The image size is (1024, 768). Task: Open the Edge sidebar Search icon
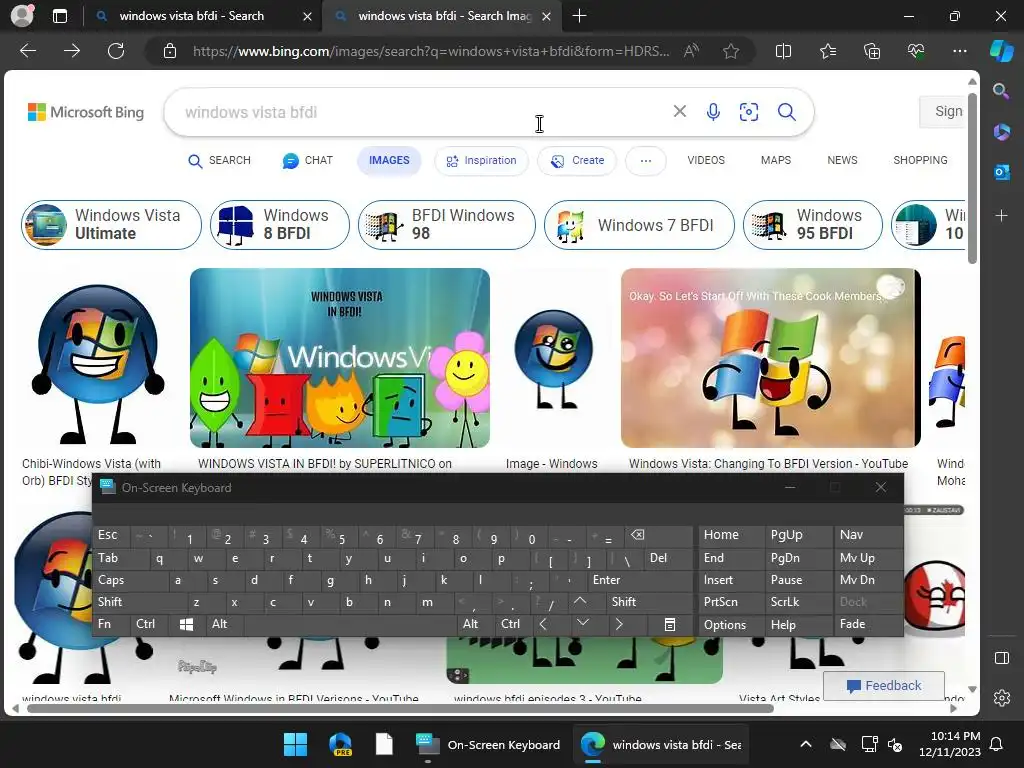click(1001, 91)
